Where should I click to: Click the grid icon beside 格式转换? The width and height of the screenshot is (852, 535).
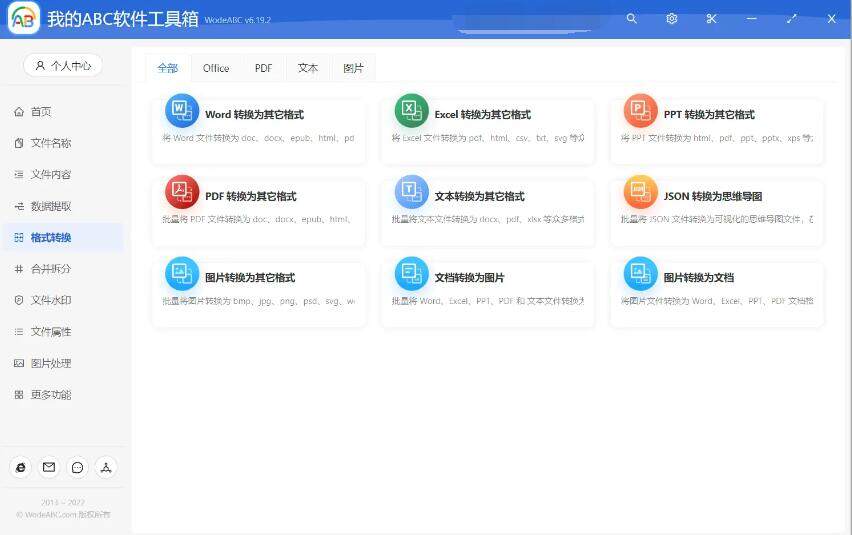[x=19, y=237]
